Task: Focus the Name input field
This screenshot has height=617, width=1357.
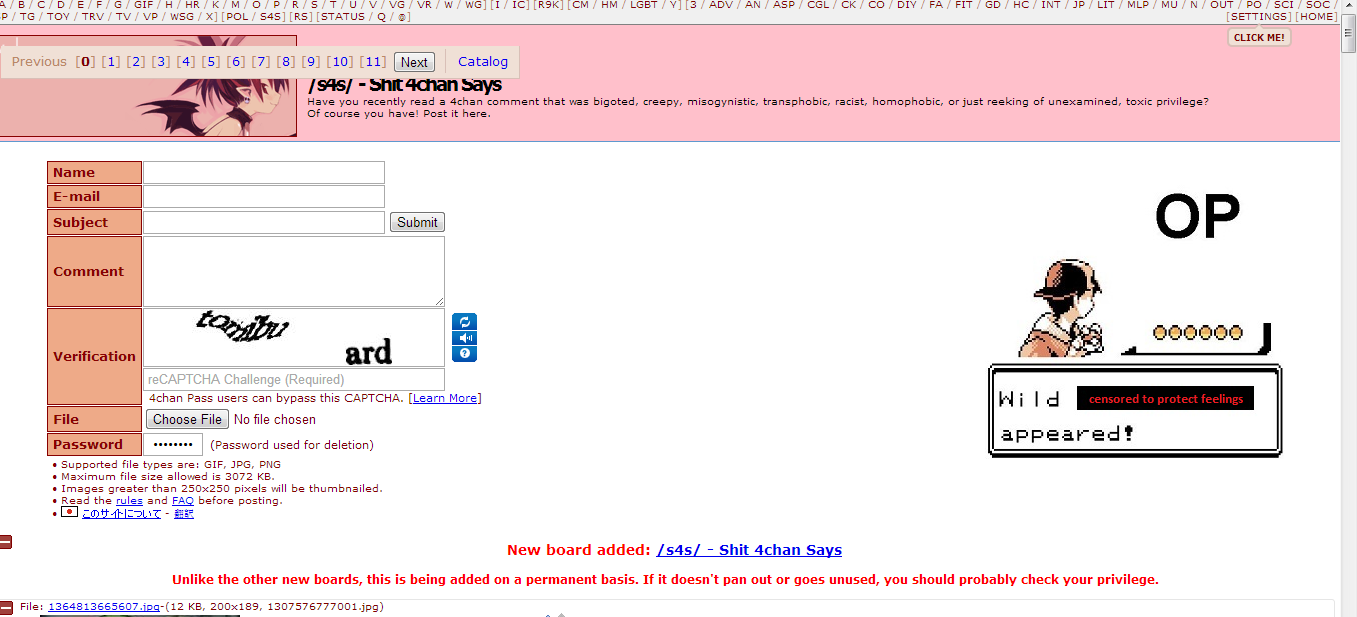Action: pos(264,172)
